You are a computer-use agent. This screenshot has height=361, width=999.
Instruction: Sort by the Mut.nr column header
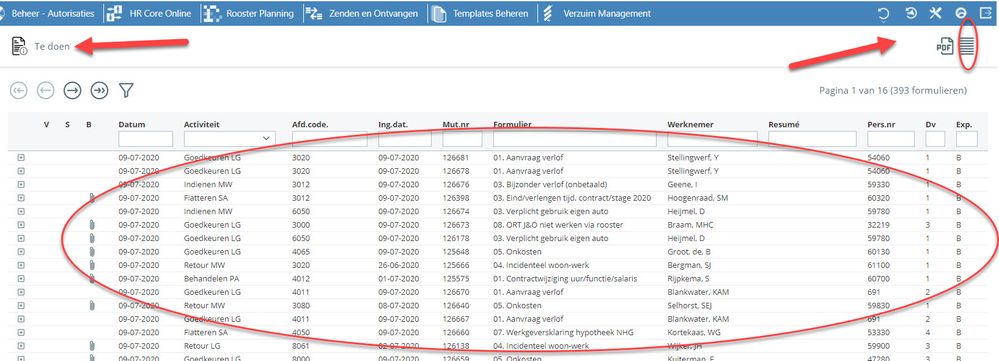point(457,125)
